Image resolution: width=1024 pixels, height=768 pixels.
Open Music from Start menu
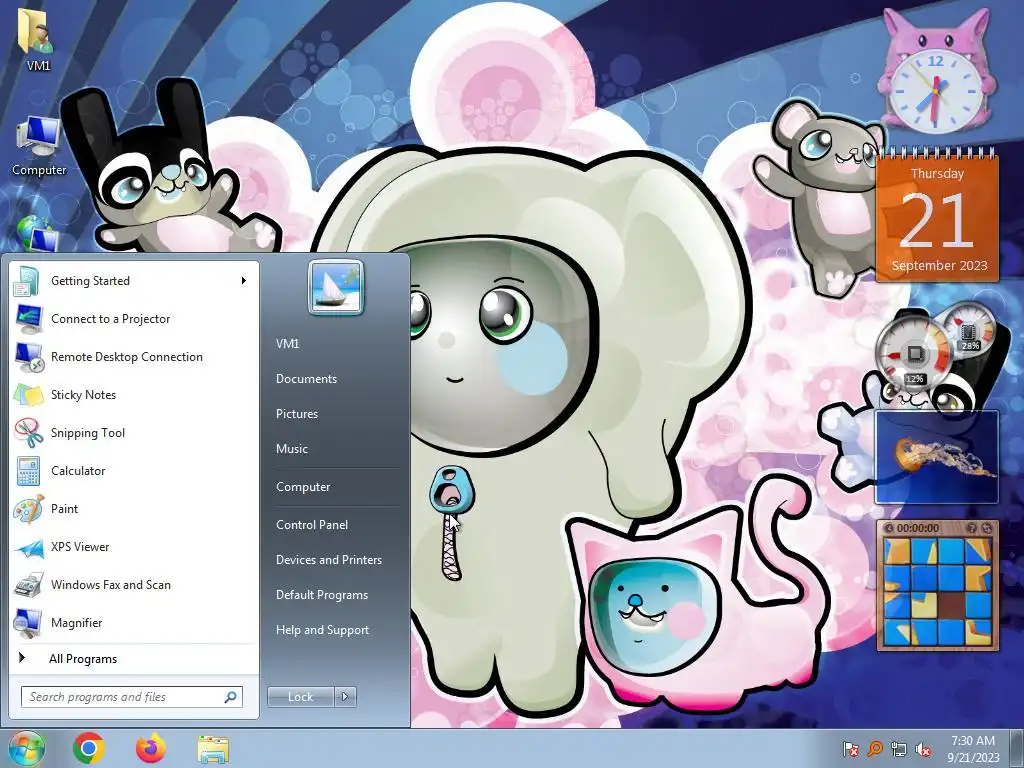click(291, 449)
